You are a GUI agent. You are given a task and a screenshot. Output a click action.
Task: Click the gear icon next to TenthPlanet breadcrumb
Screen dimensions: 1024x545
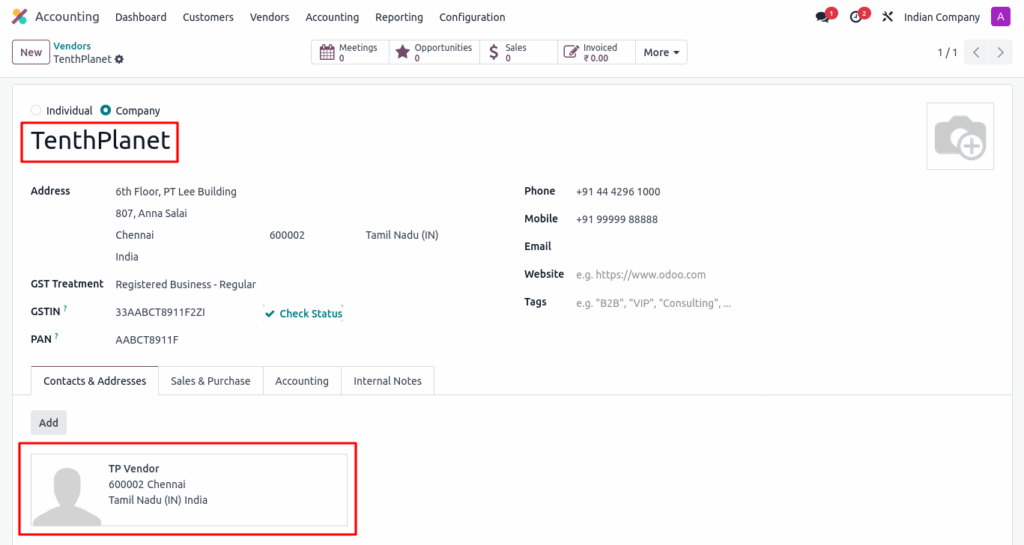pyautogui.click(x=119, y=59)
